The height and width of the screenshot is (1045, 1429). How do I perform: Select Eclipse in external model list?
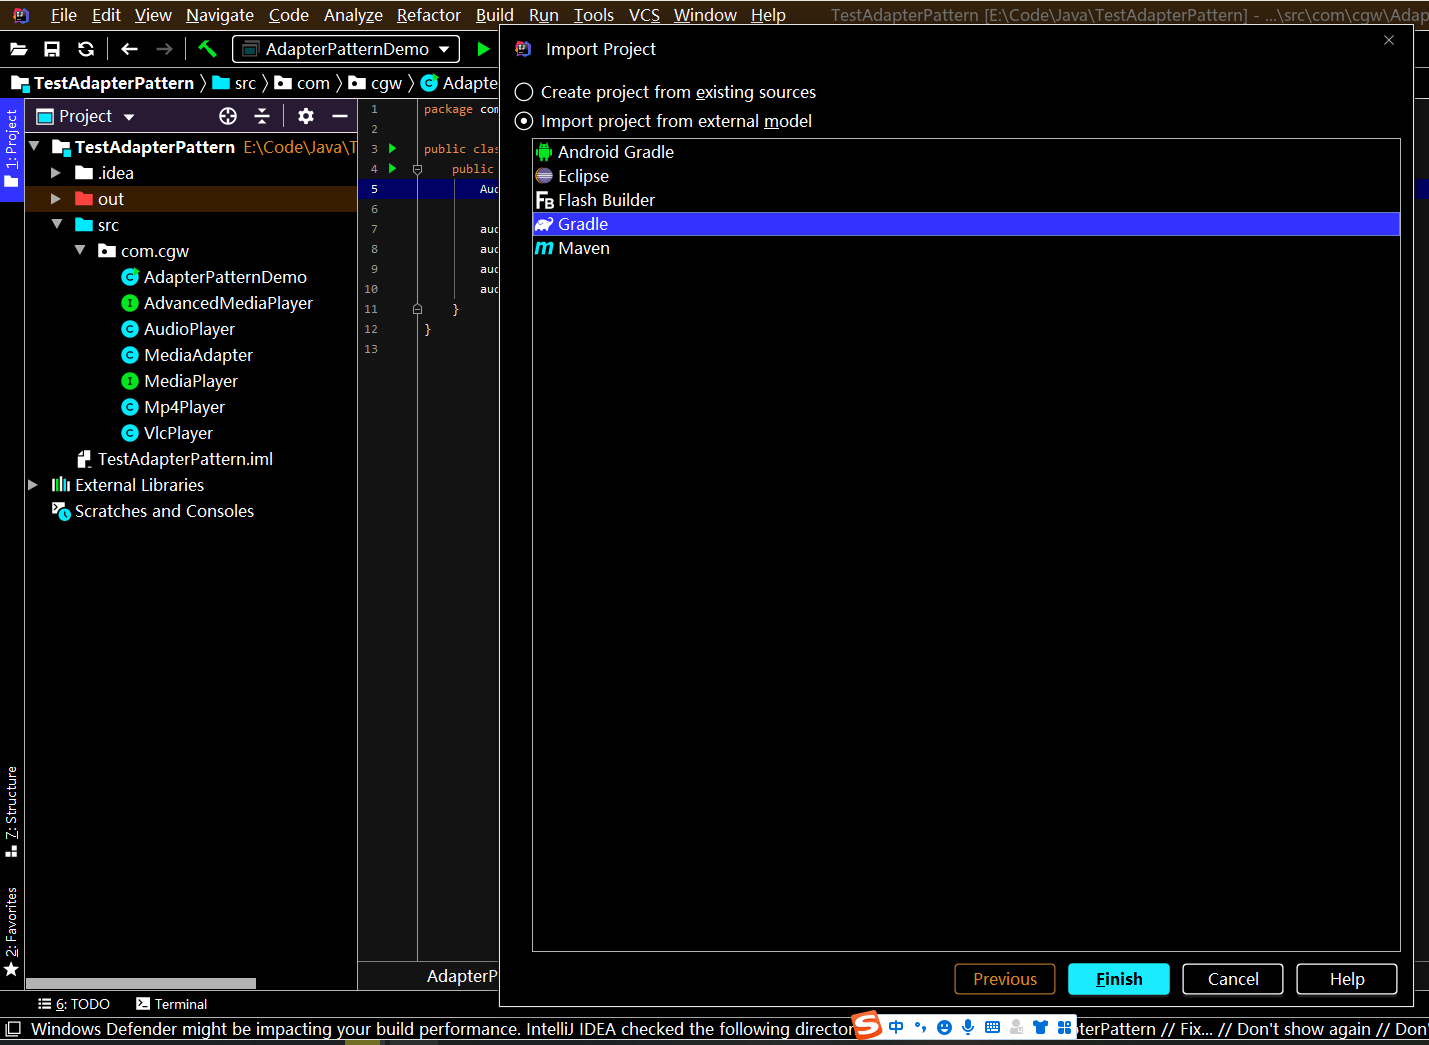tap(966, 176)
